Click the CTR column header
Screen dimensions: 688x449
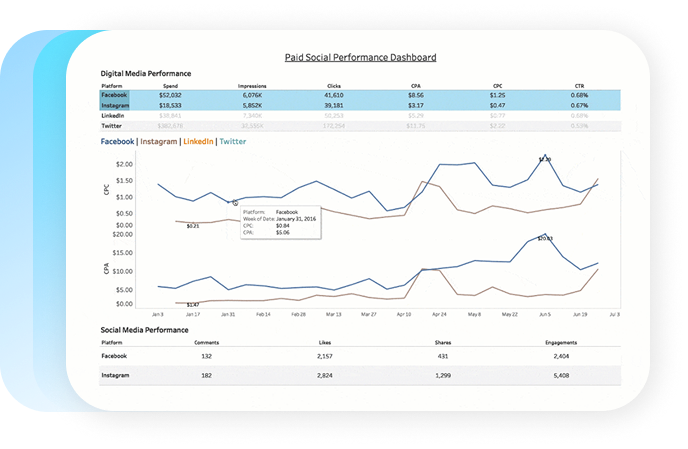pos(579,86)
